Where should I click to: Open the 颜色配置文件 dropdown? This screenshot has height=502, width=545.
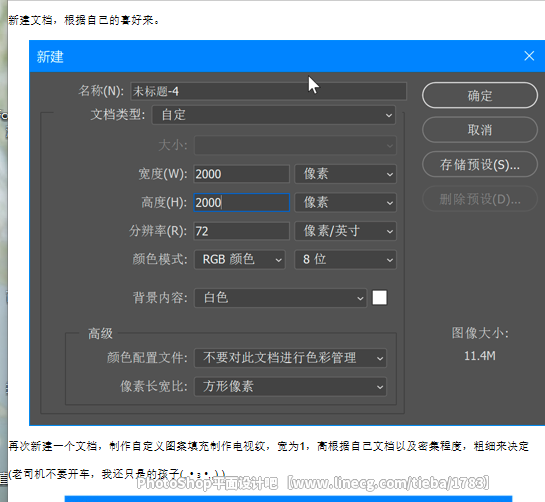(x=290, y=358)
